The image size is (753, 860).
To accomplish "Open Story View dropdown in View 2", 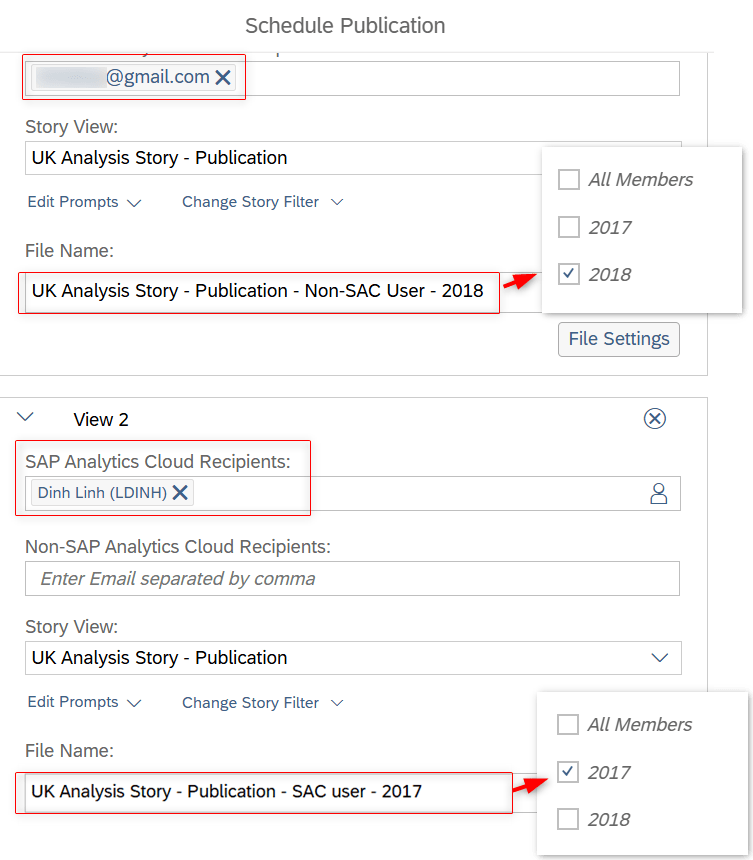I will [659, 658].
